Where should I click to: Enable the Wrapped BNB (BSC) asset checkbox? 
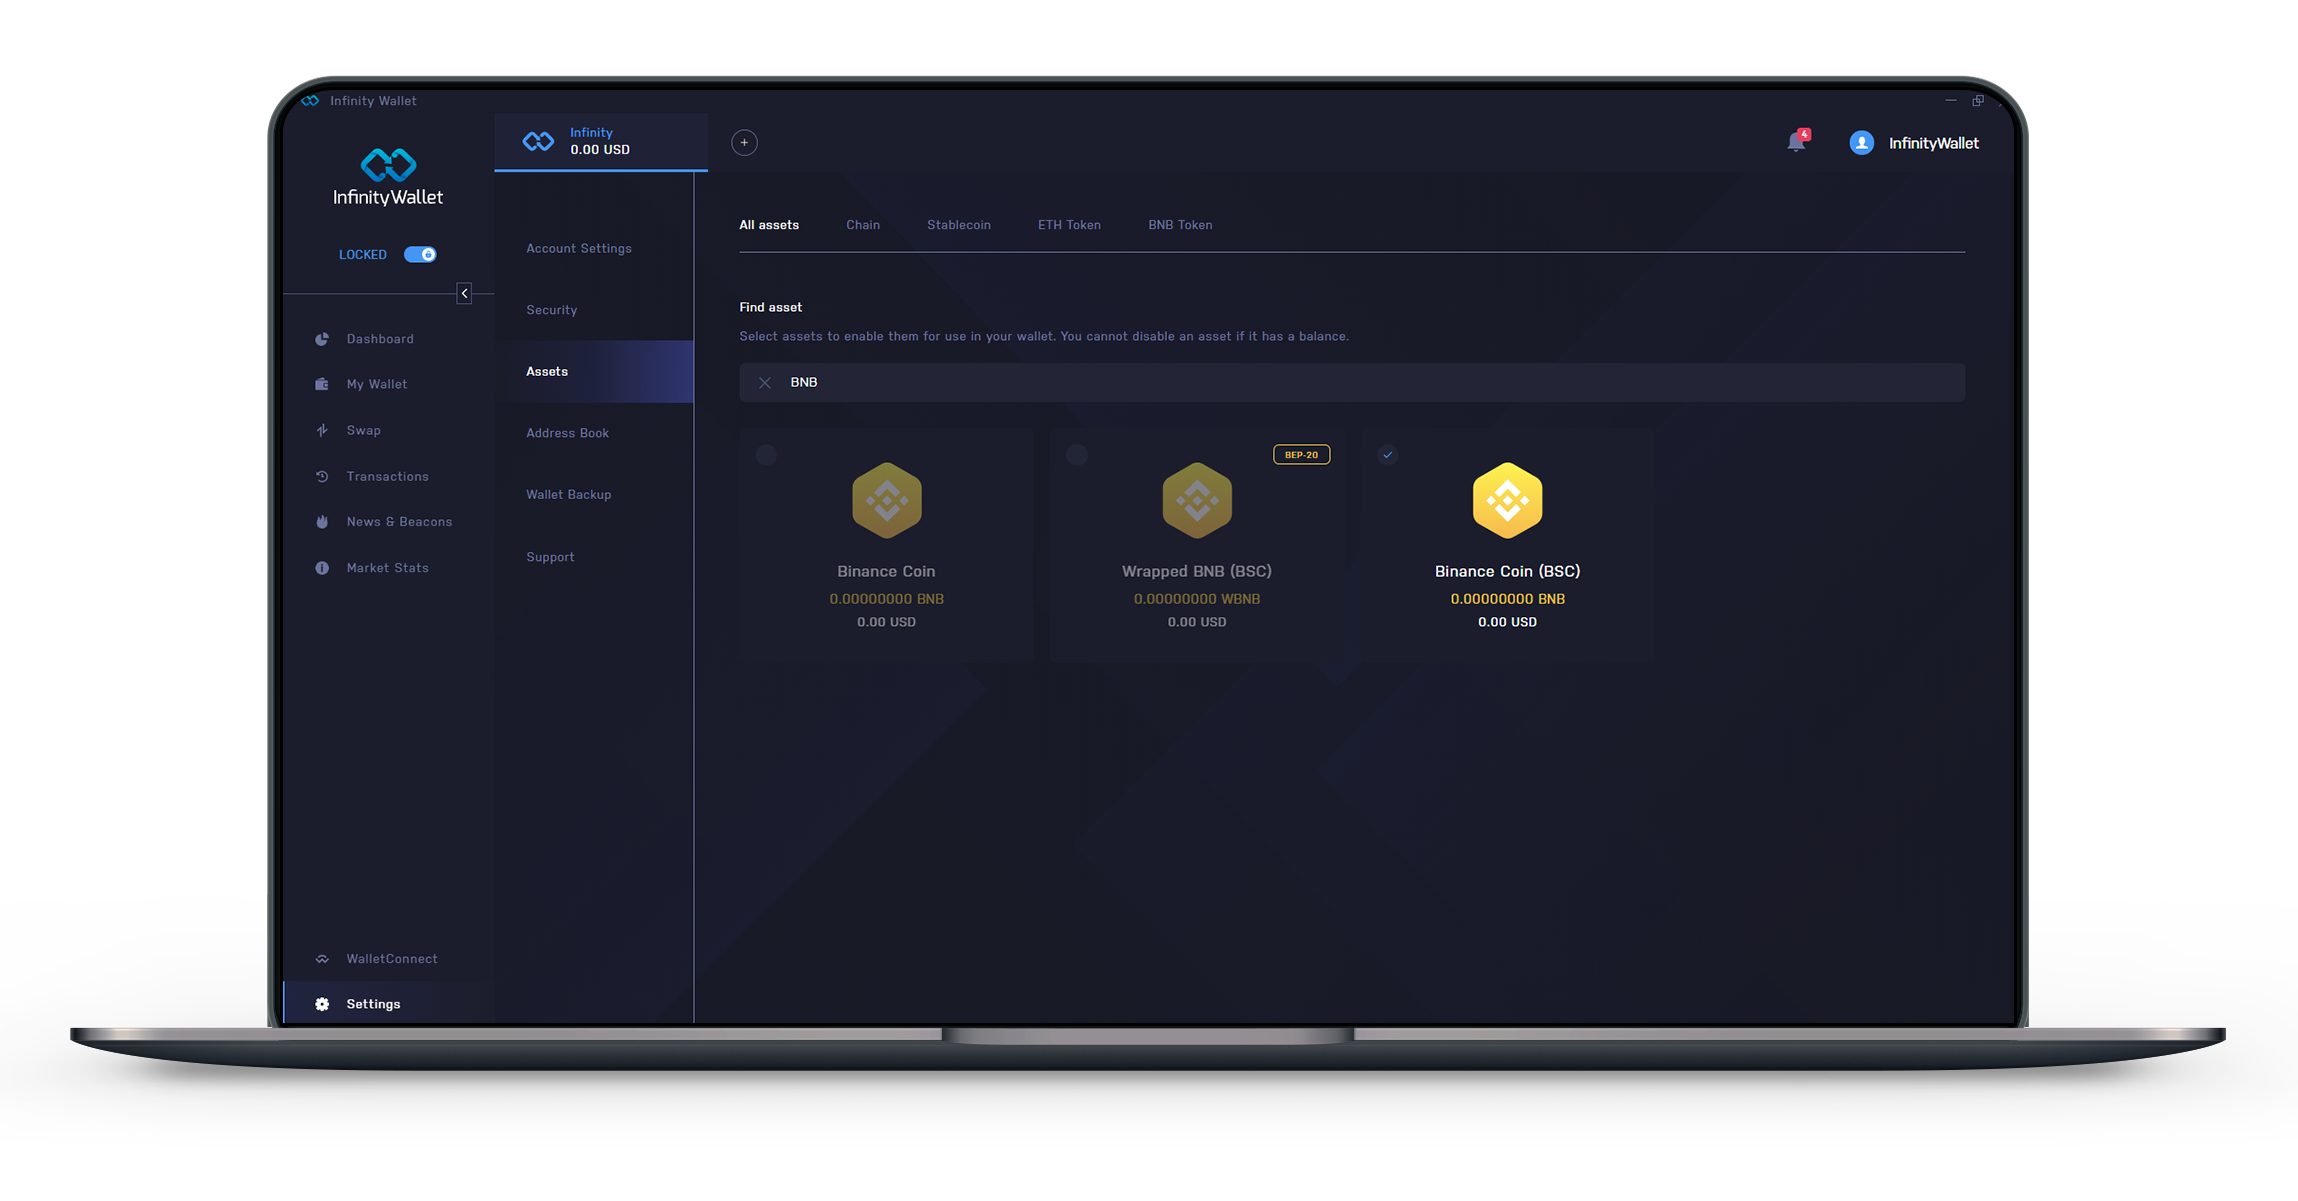pyautogui.click(x=1078, y=453)
